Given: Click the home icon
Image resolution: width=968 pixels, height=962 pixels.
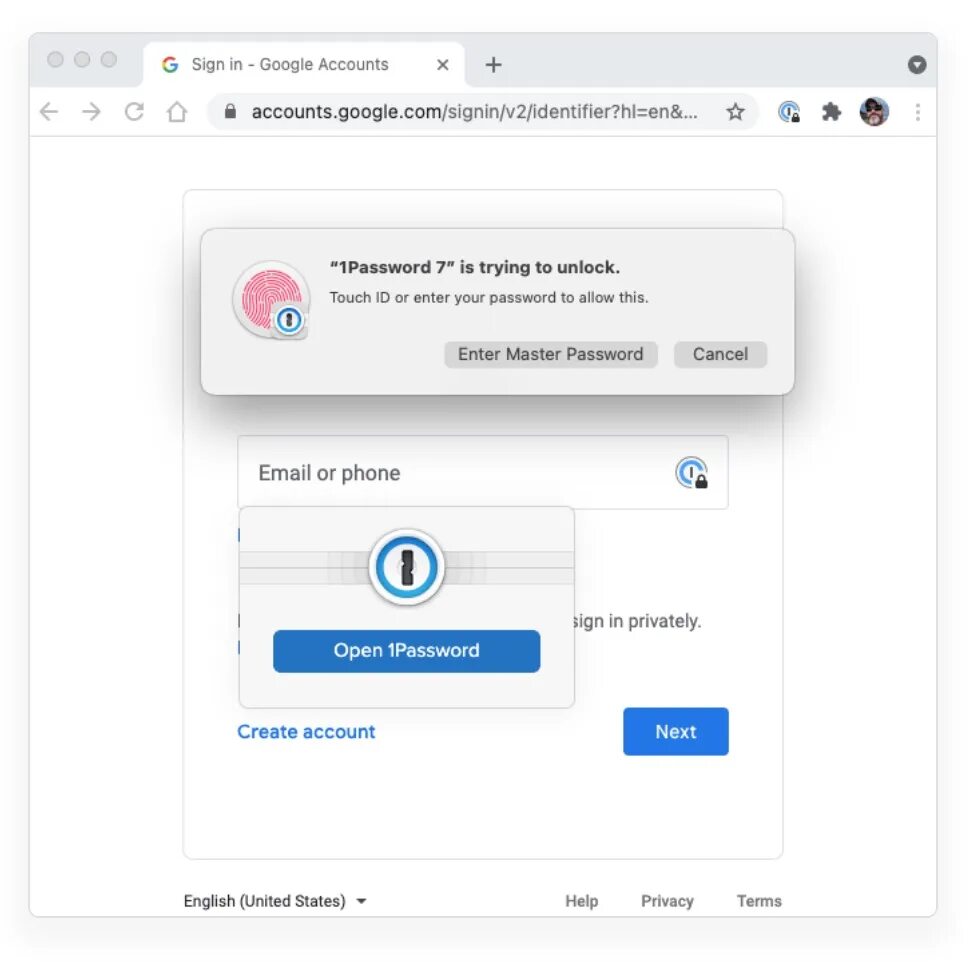Looking at the screenshot, I should (x=177, y=112).
